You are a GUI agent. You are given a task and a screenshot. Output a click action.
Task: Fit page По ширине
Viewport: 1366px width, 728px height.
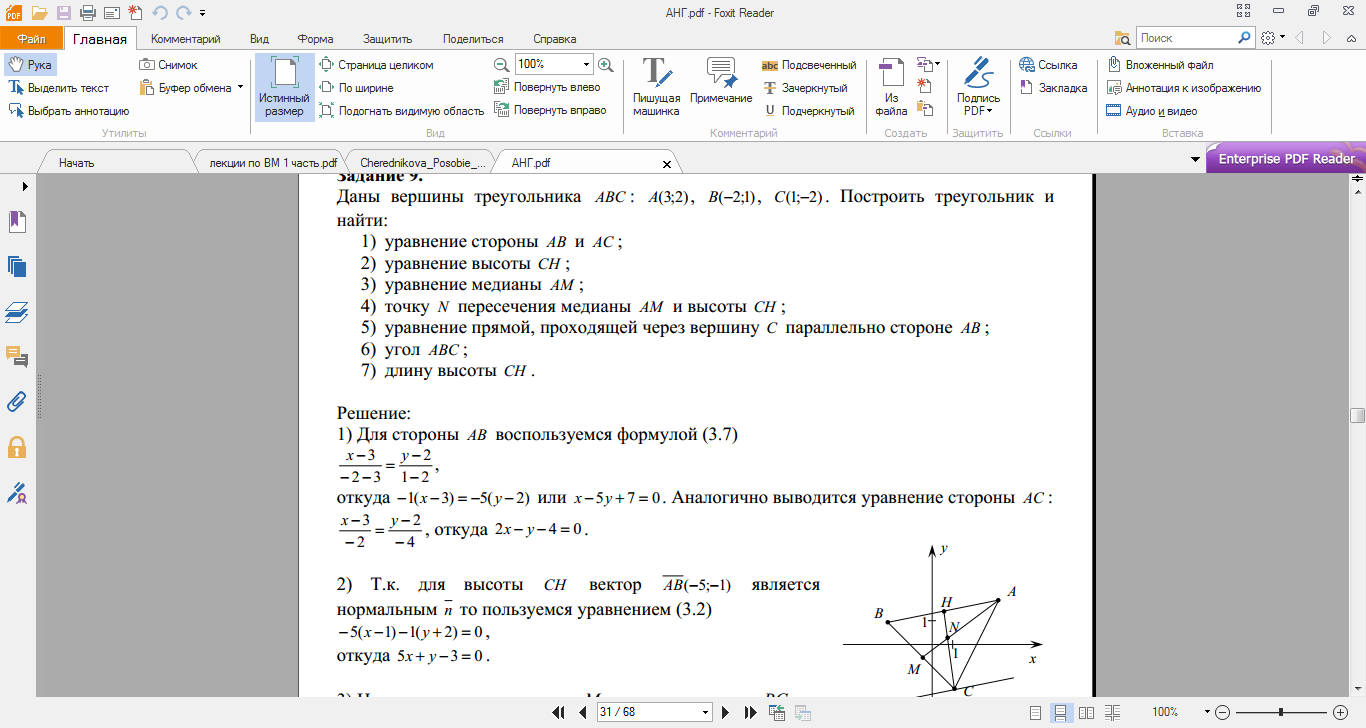356,88
